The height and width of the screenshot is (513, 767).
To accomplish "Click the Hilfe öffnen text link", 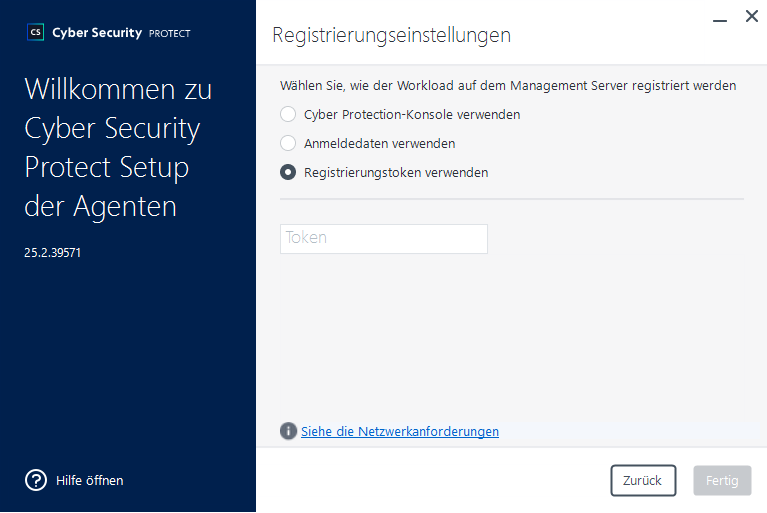I will click(89, 480).
